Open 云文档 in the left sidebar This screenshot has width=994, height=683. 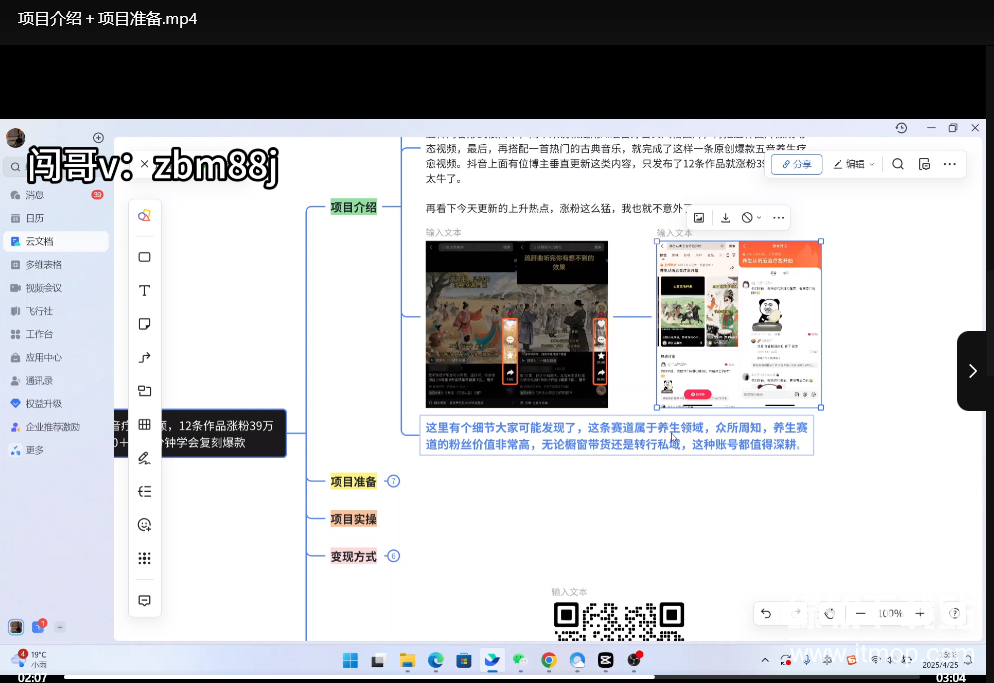(40, 241)
